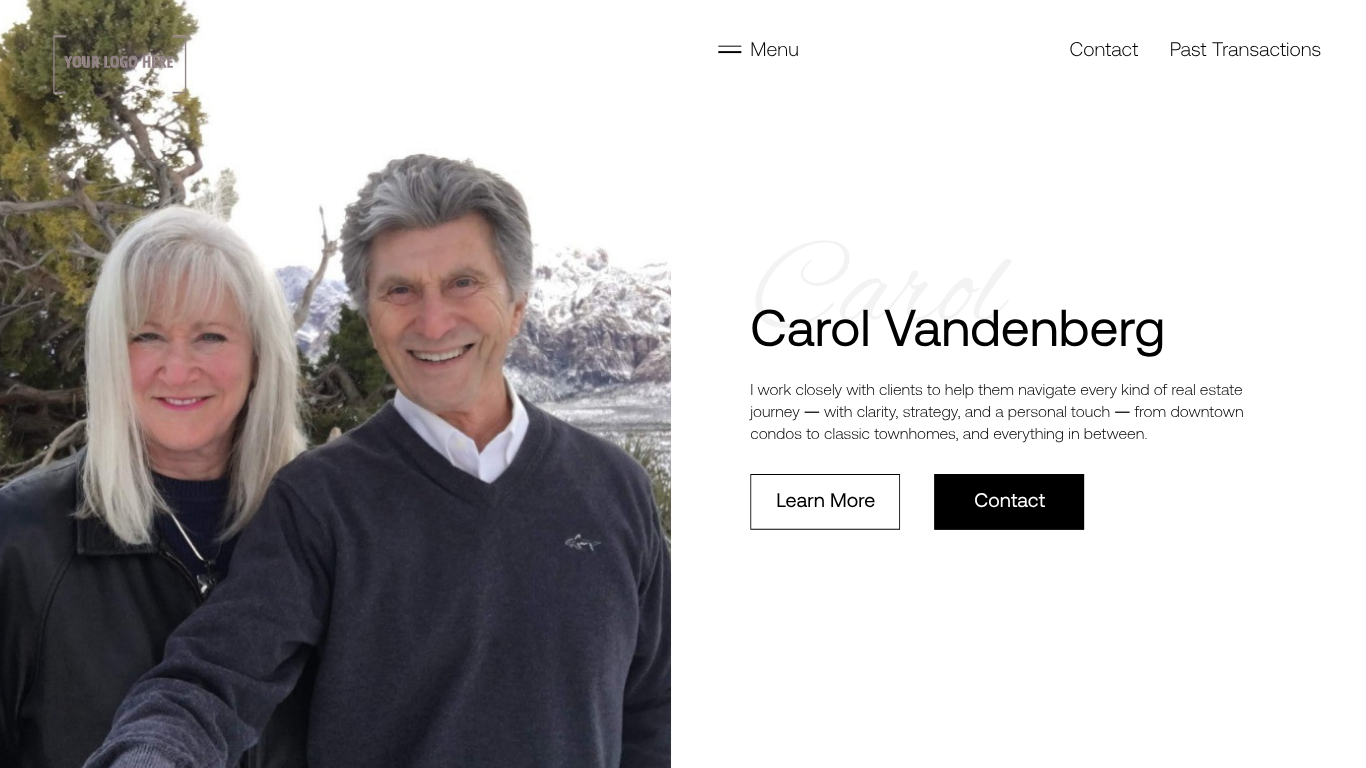Click the 'Your Logo Here' logo
The image size is (1366, 768).
pos(119,62)
